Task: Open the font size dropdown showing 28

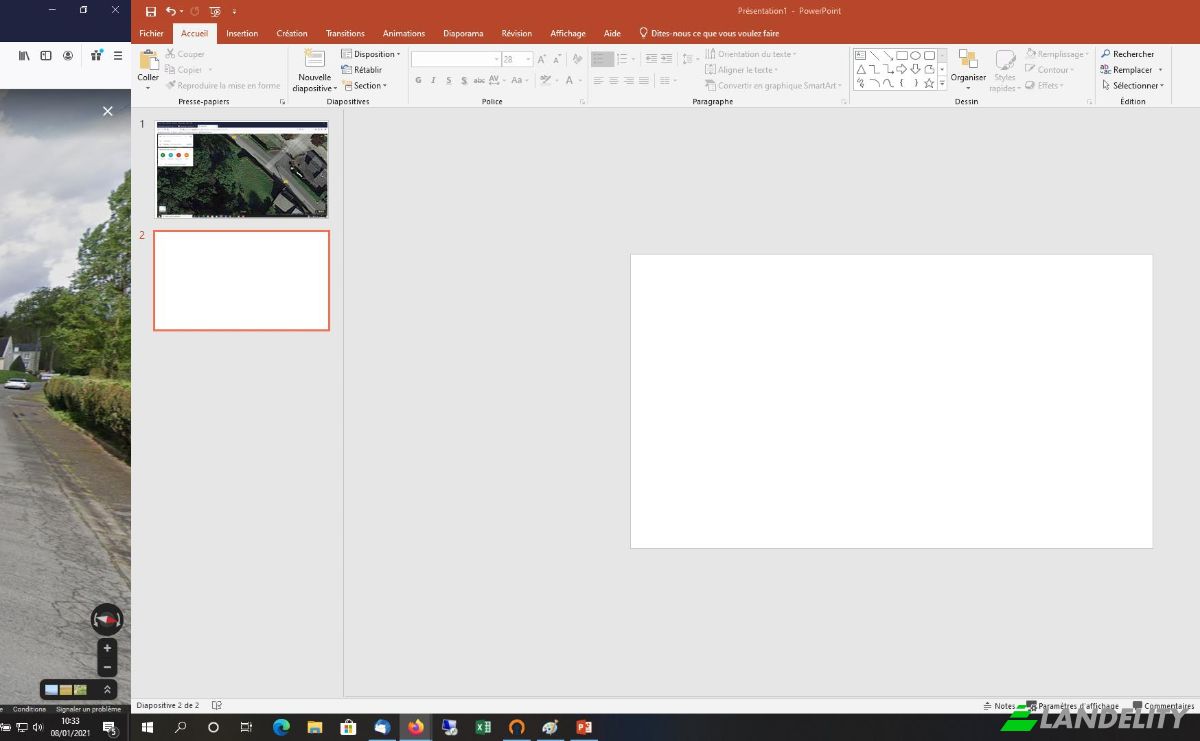Action: (516, 59)
